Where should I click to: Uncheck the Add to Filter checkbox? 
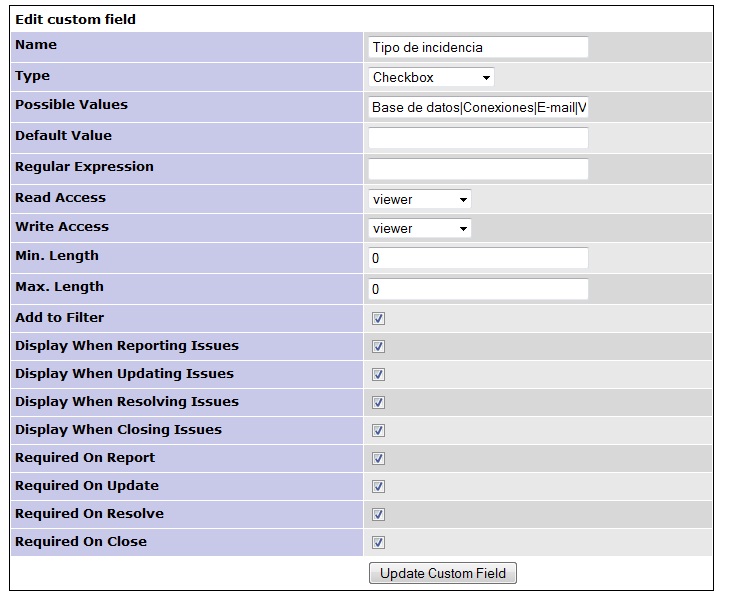click(378, 319)
